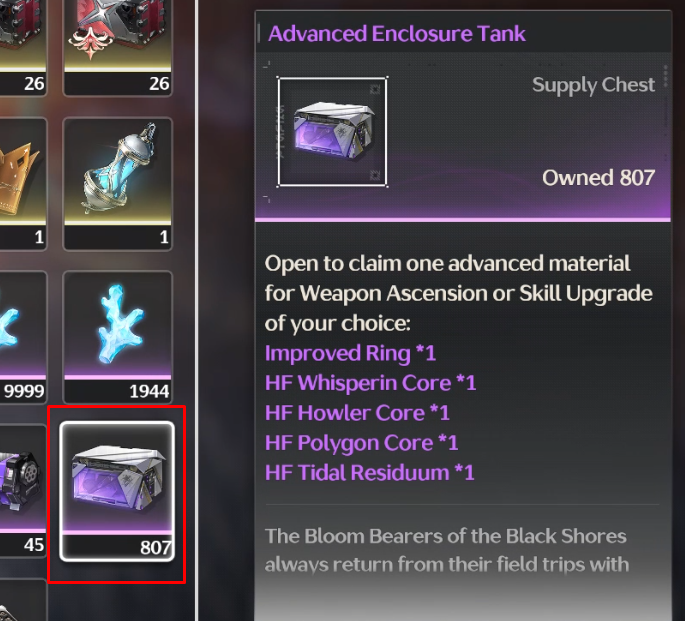Select the coral item showing 9999
The height and width of the screenshot is (621, 685).
23,337
